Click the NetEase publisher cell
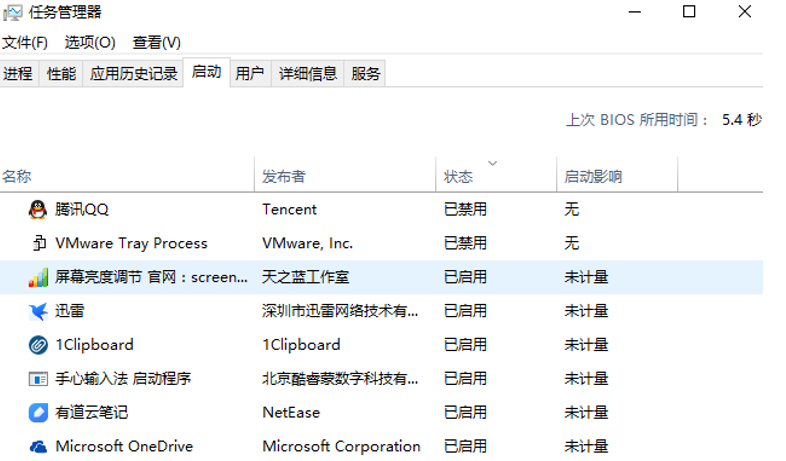 click(291, 413)
